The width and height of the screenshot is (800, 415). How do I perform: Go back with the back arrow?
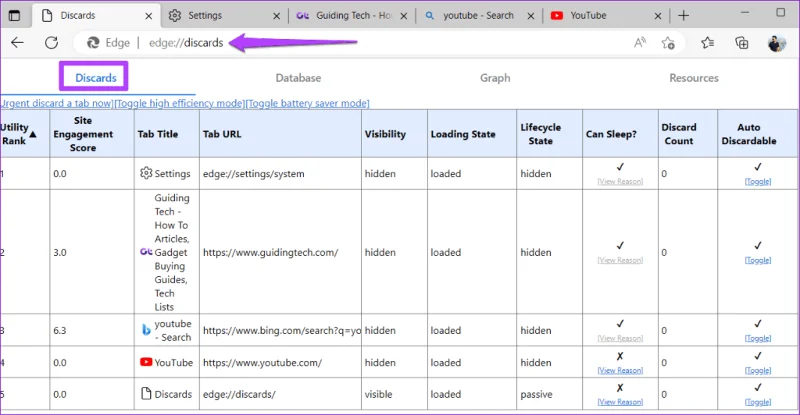(17, 43)
